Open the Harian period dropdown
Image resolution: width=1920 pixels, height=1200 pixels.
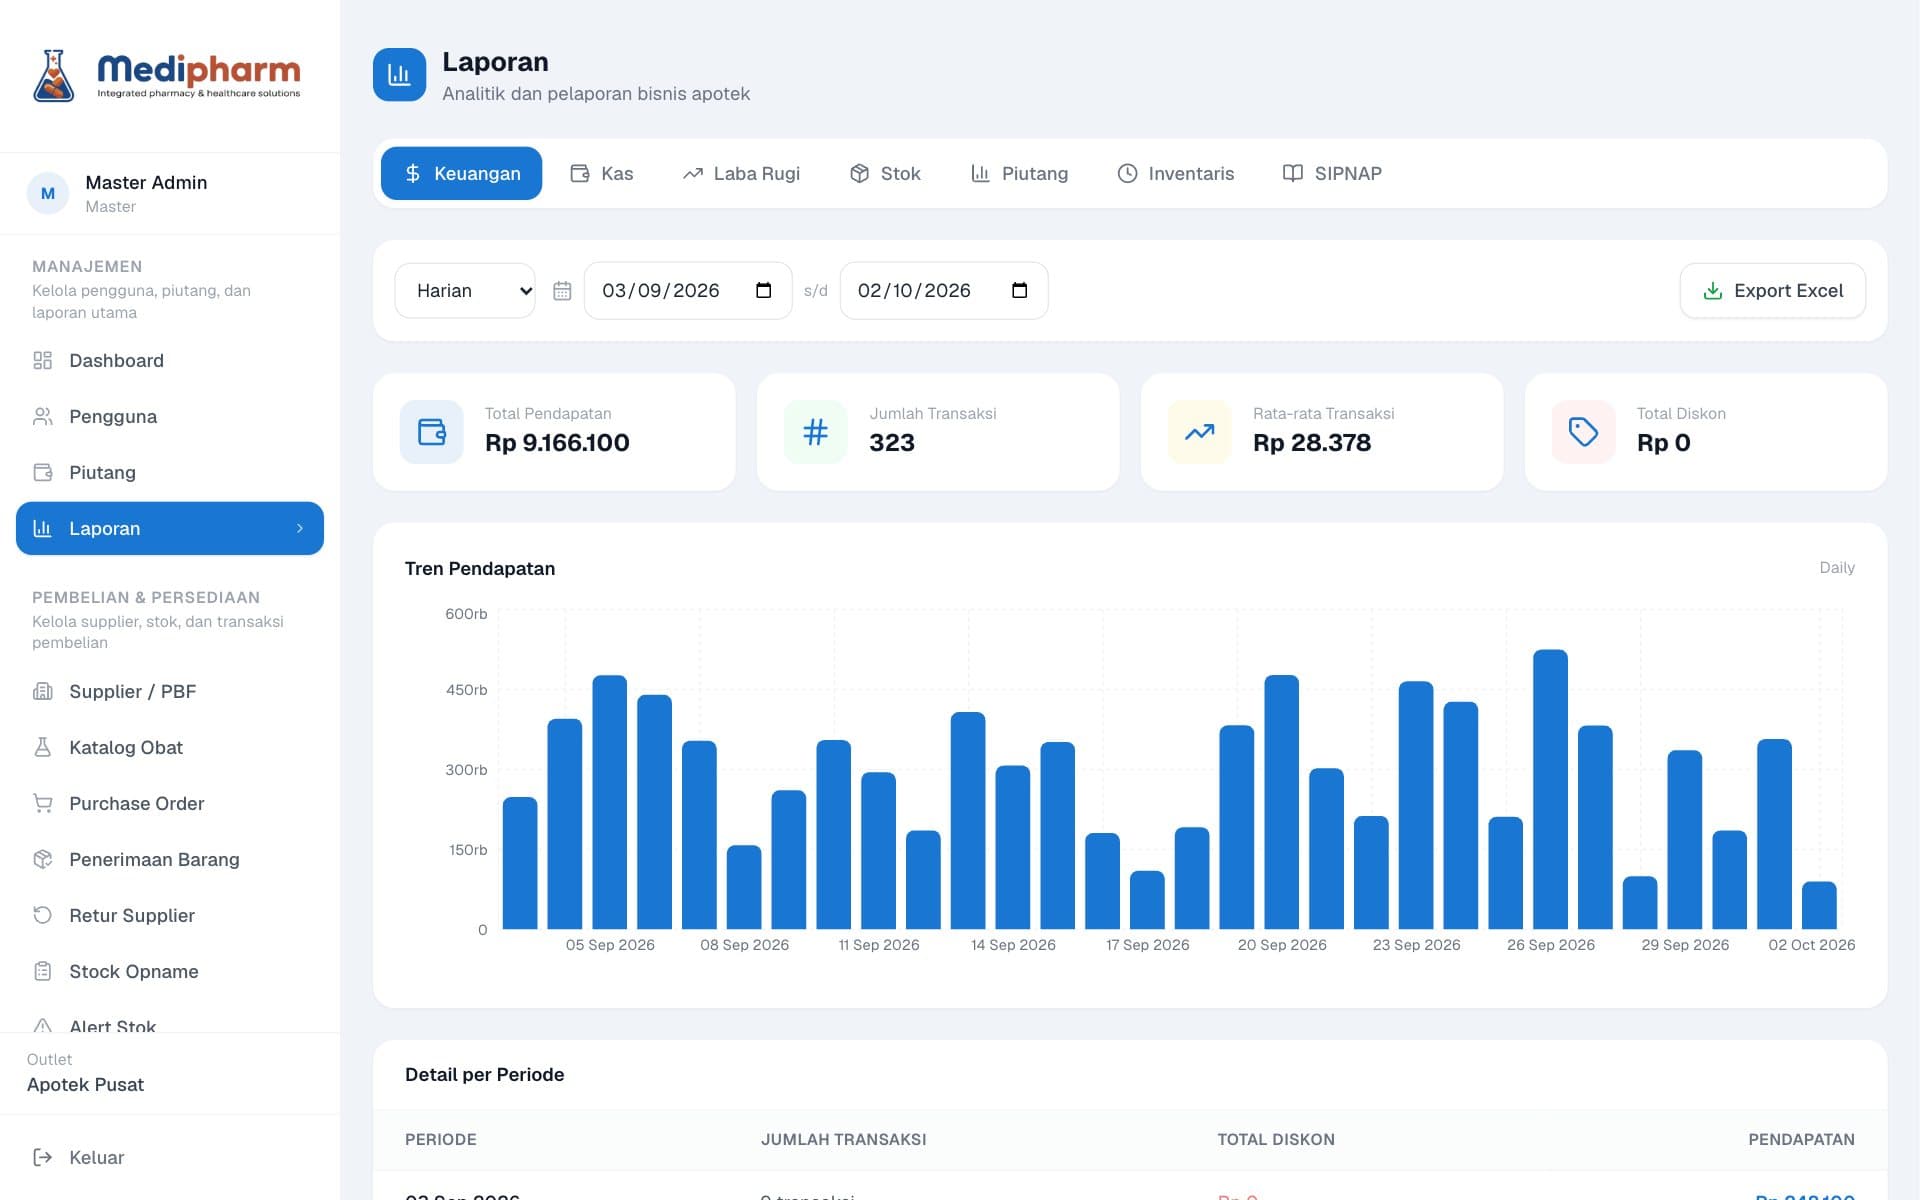465,291
